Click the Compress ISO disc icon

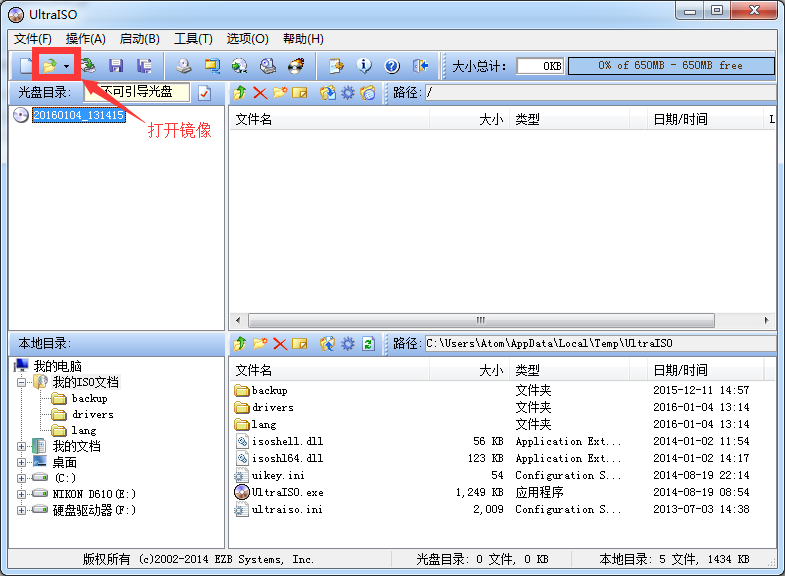click(x=239, y=66)
